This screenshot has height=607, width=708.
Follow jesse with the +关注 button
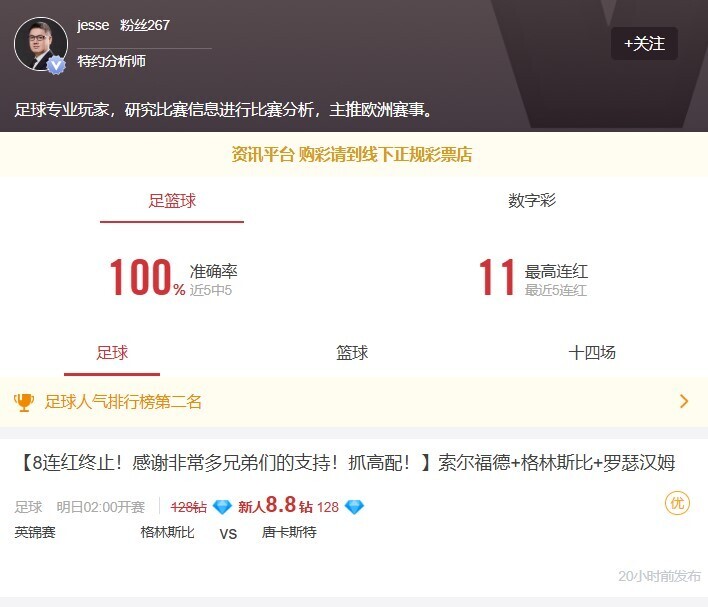[x=644, y=44]
